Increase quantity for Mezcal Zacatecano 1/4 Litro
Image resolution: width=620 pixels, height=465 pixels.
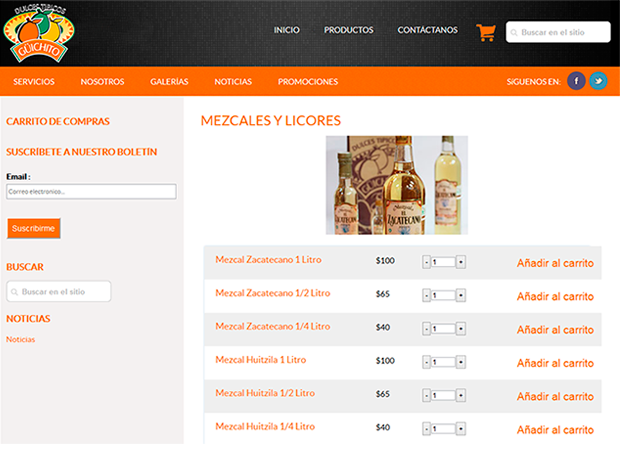[461, 329]
